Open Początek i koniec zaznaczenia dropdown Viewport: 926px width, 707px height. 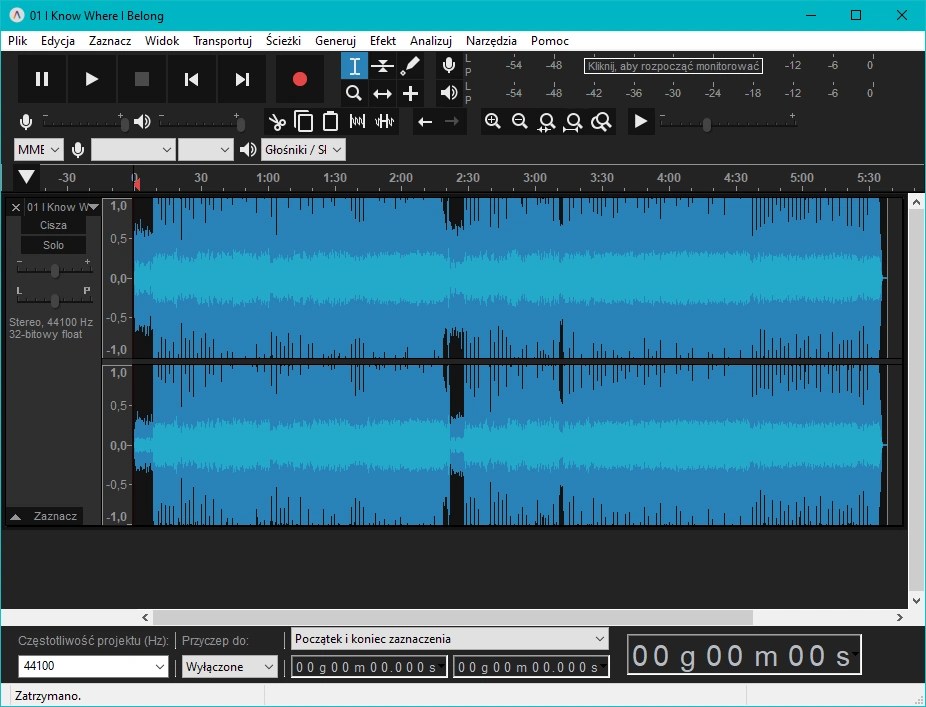(x=450, y=638)
